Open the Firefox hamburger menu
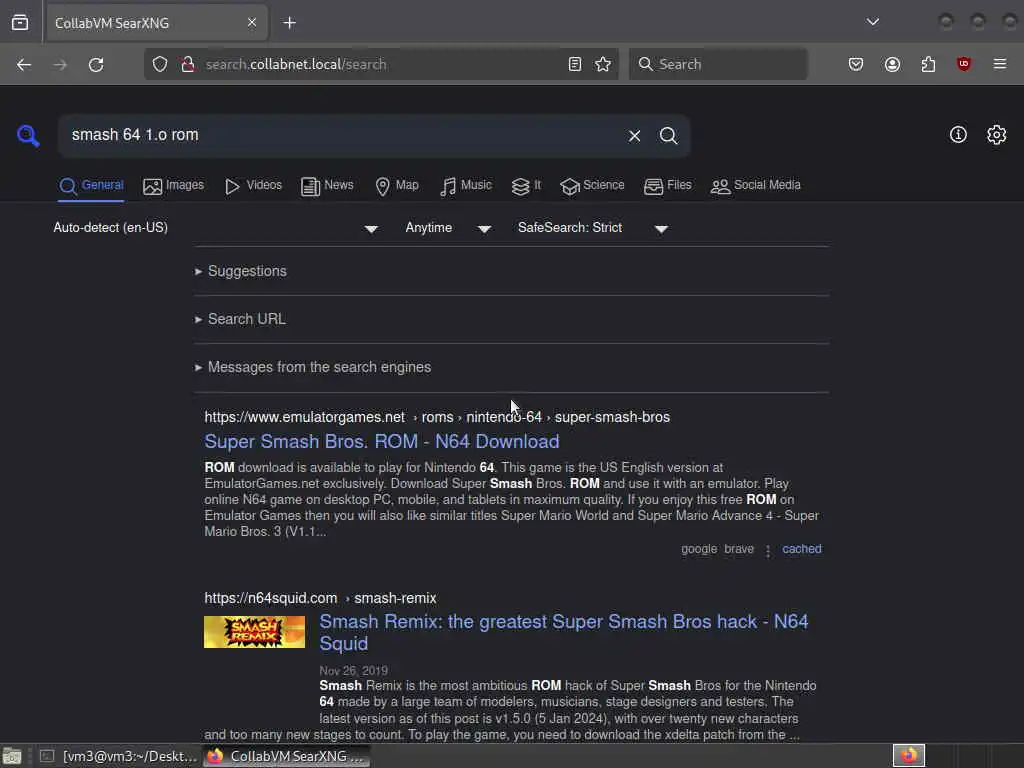 (999, 64)
